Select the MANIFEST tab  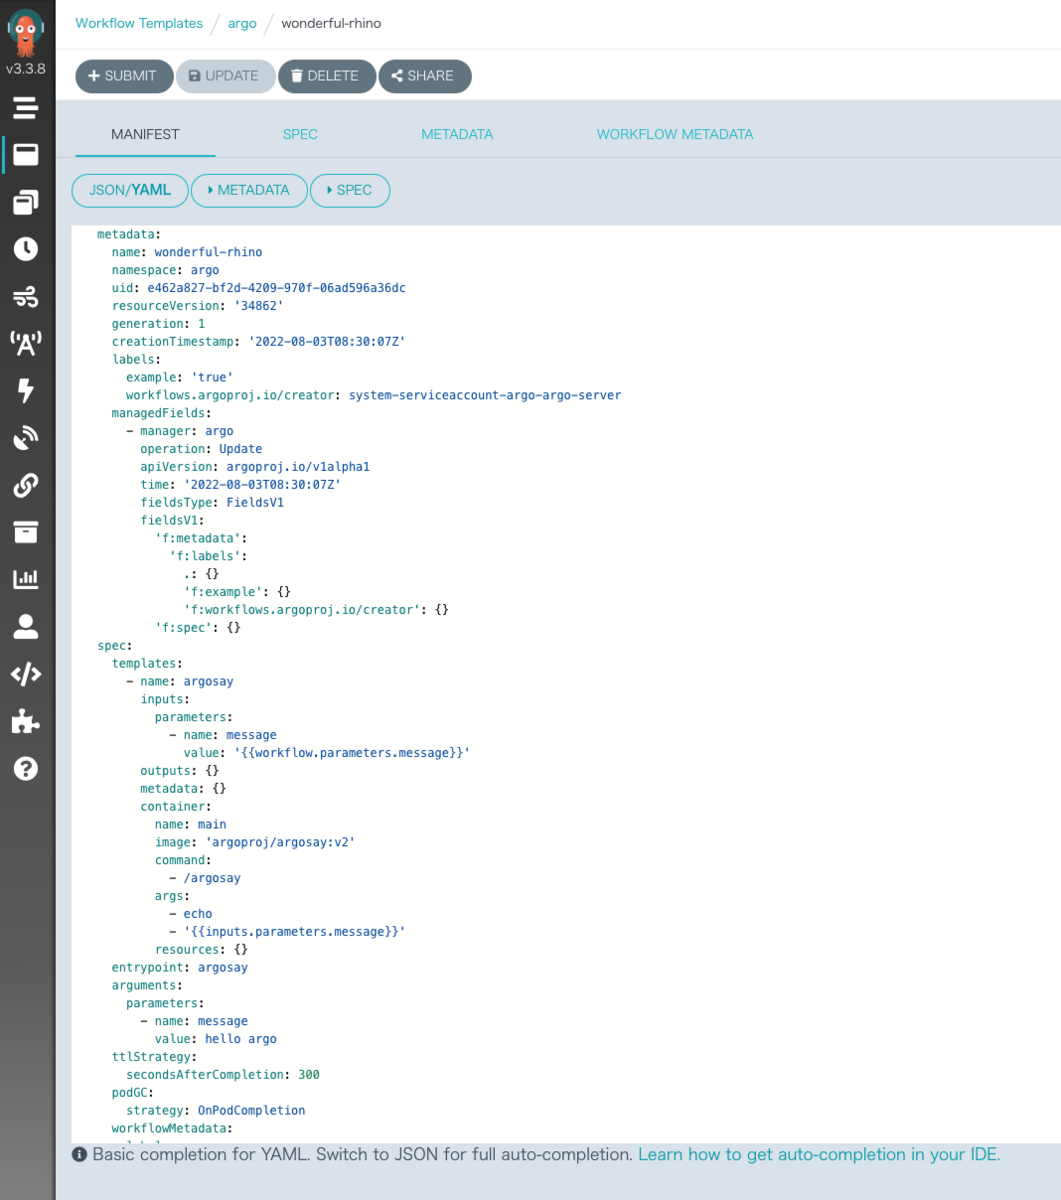pyautogui.click(x=145, y=134)
